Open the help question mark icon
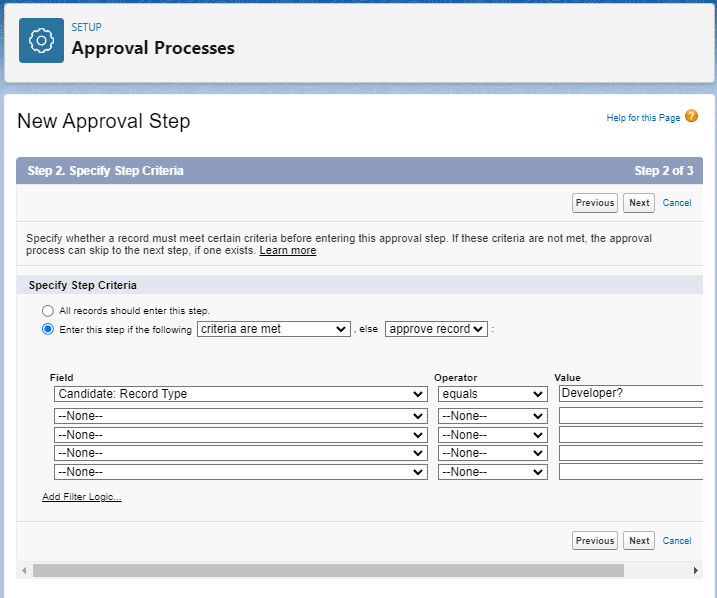717x598 pixels. pyautogui.click(x=691, y=116)
